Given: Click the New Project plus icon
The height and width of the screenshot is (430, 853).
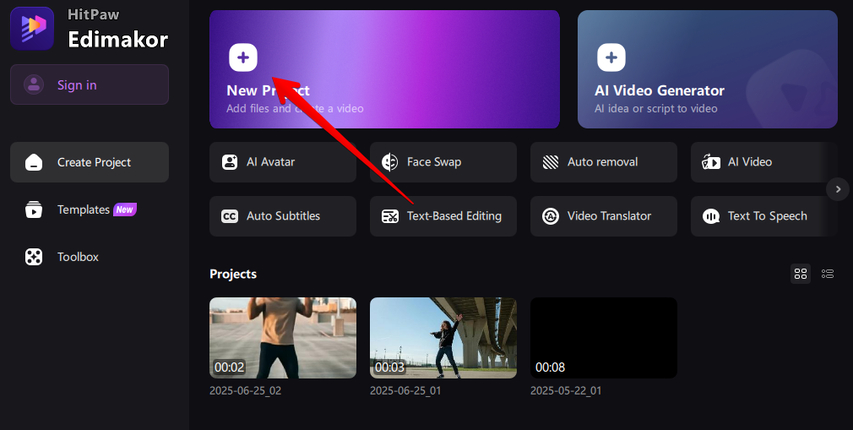Looking at the screenshot, I should coord(243,57).
